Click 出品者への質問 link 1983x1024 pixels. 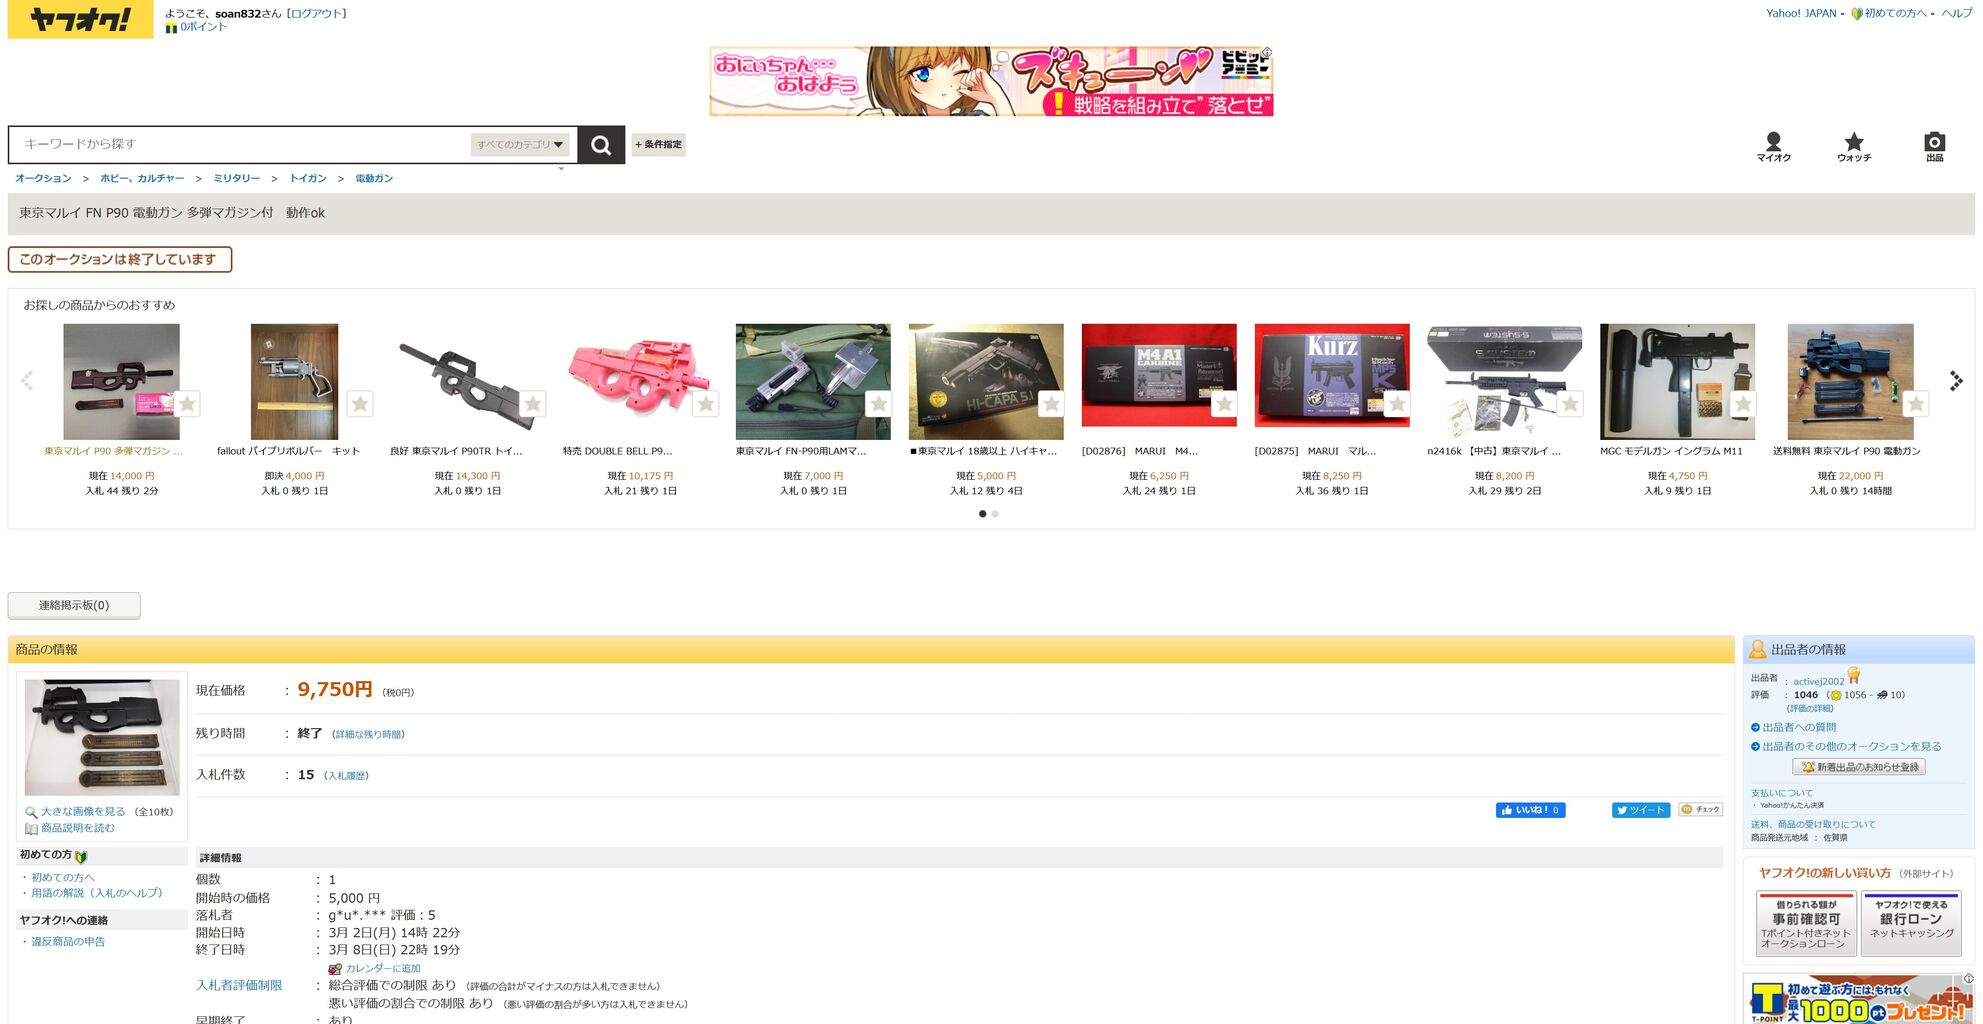pyautogui.click(x=1799, y=728)
